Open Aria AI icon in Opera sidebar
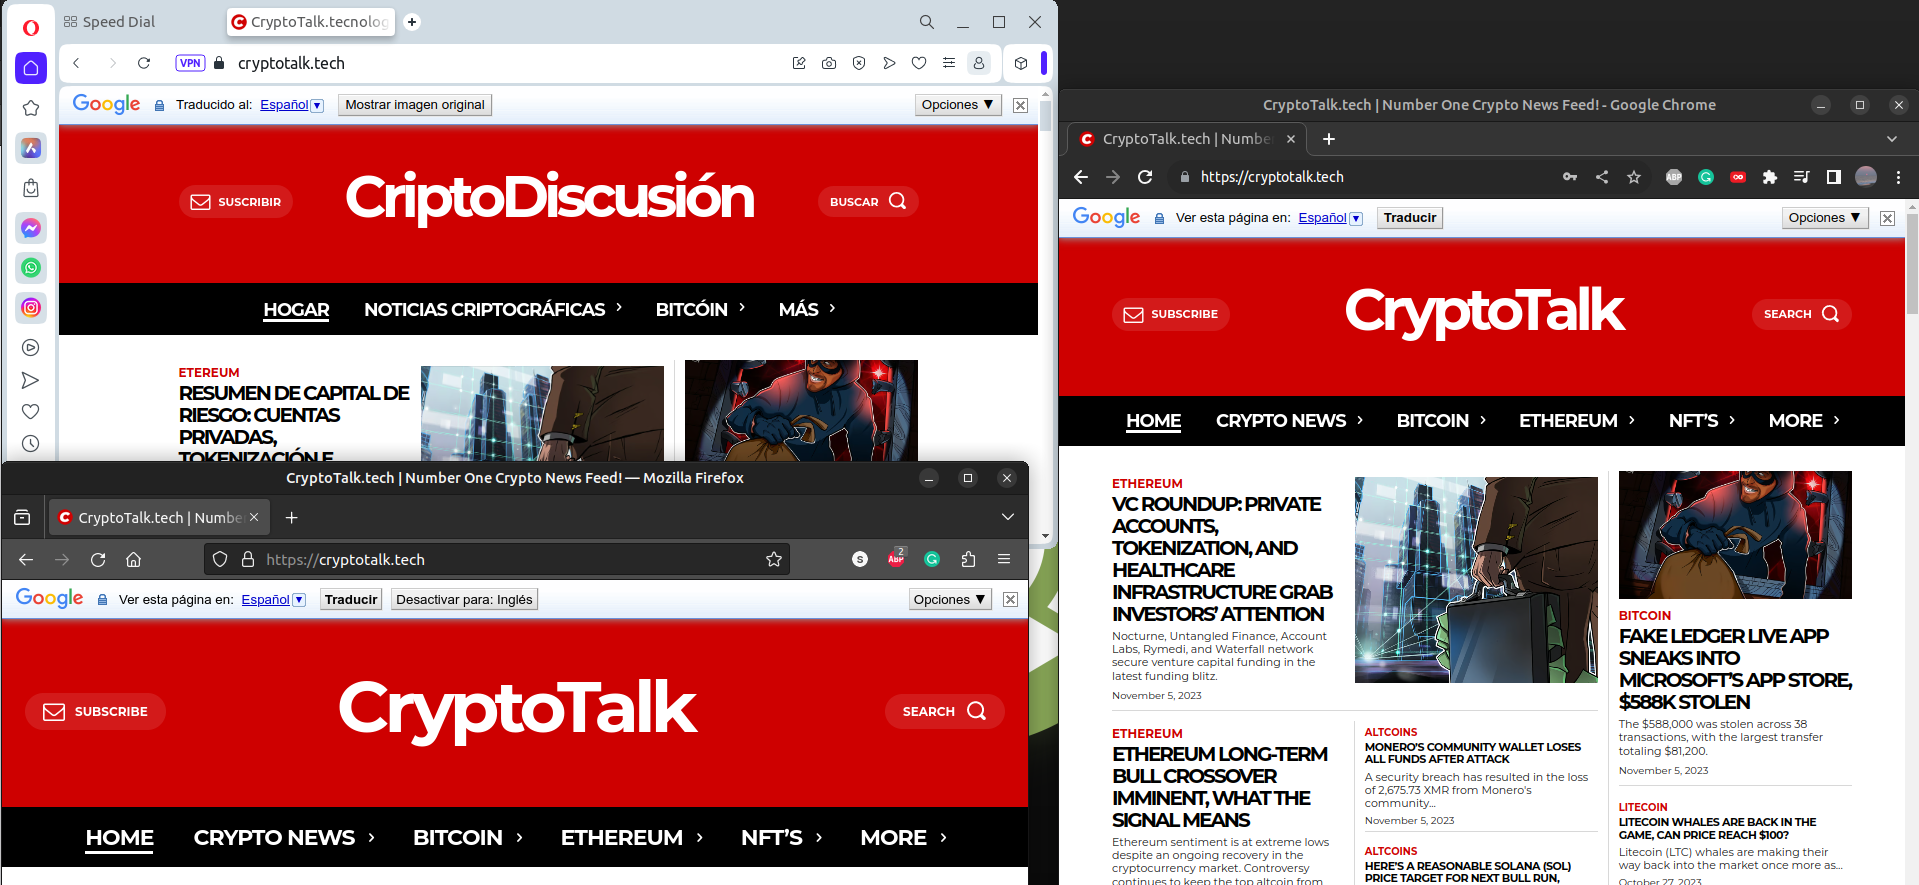1919x885 pixels. (x=31, y=148)
